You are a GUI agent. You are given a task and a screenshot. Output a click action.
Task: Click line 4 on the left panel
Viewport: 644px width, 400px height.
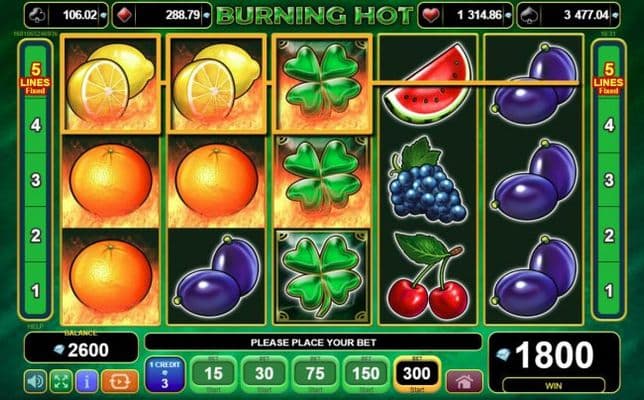[36, 125]
